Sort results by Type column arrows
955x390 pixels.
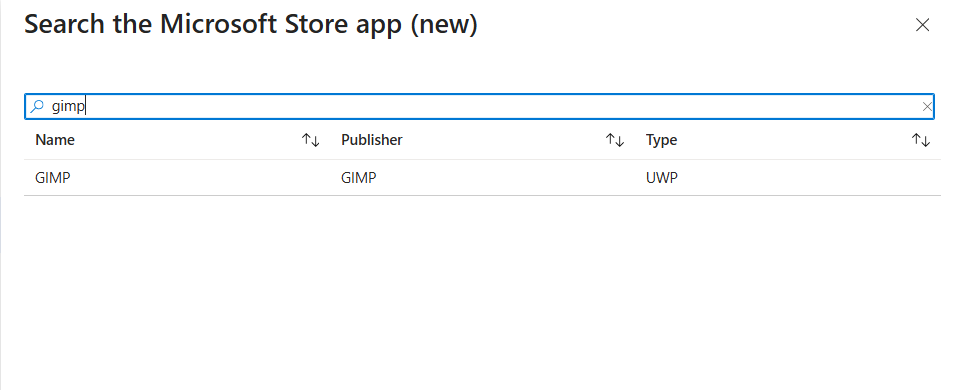(x=920, y=140)
